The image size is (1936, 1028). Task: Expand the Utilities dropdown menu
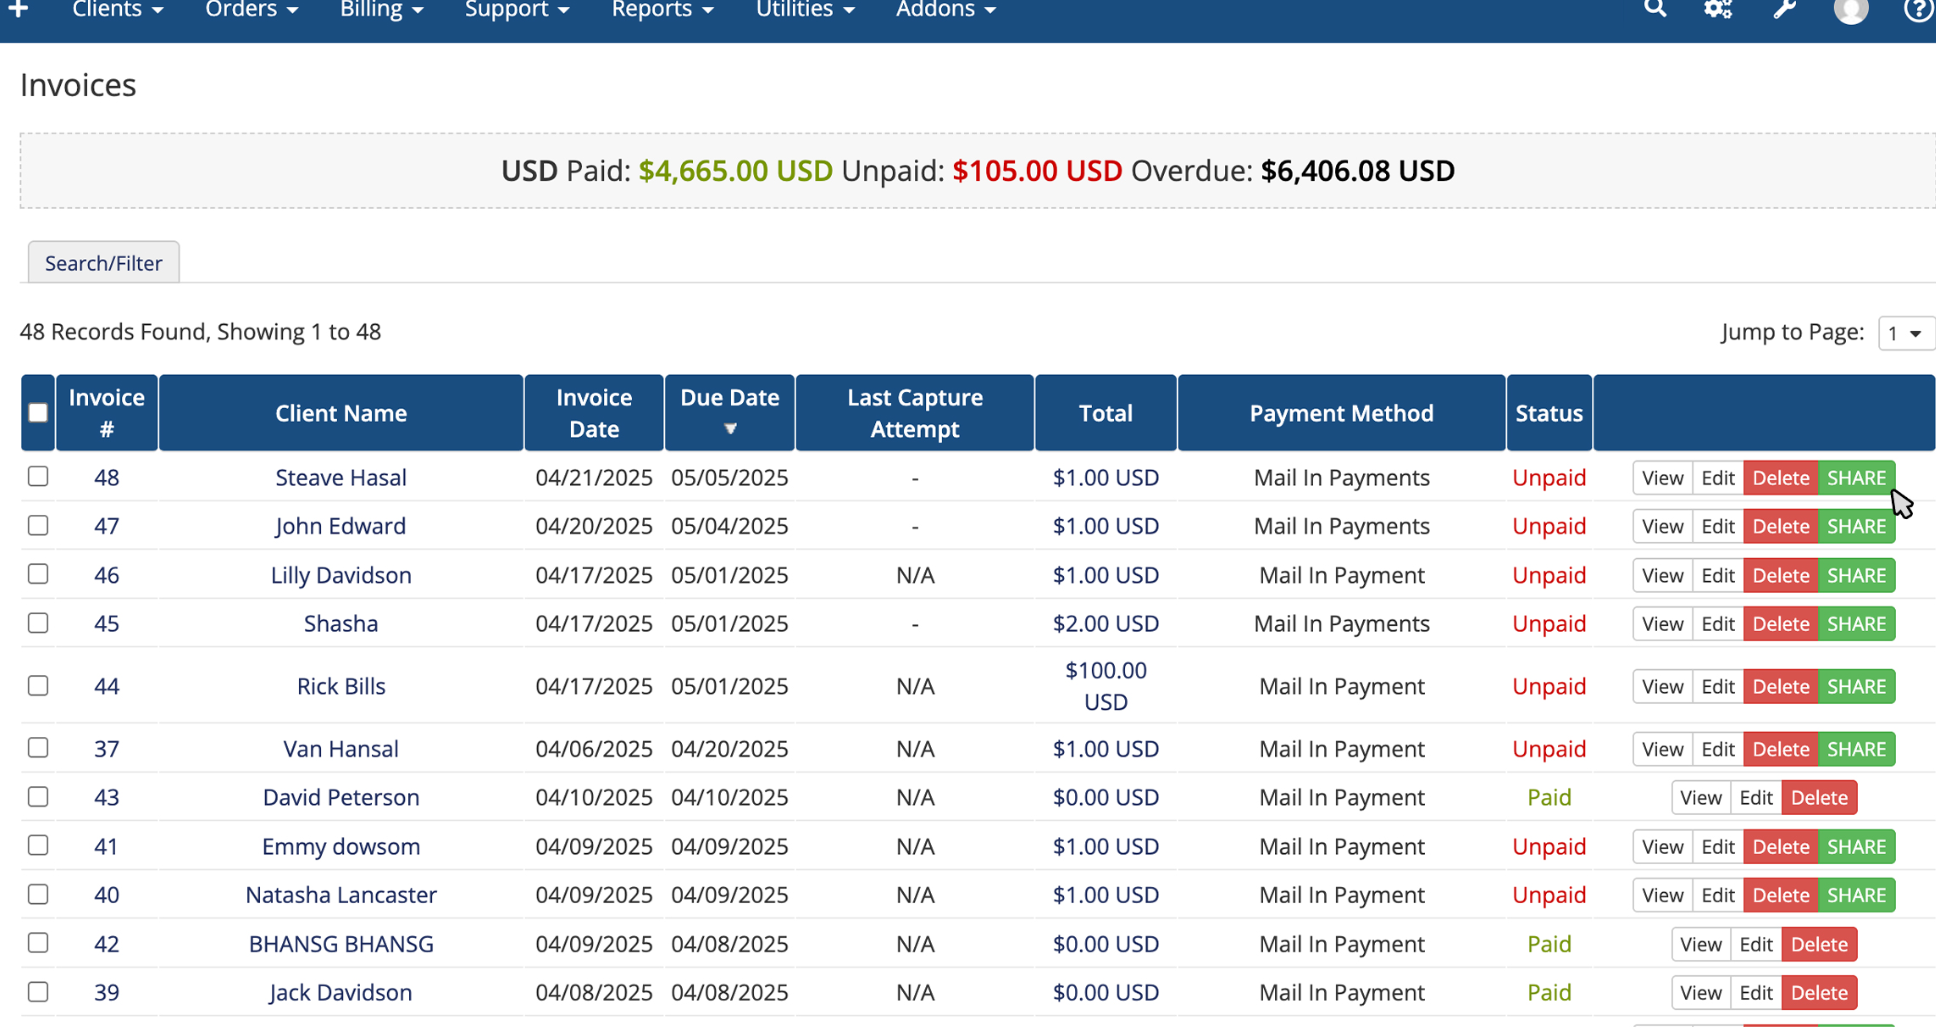[x=805, y=10]
